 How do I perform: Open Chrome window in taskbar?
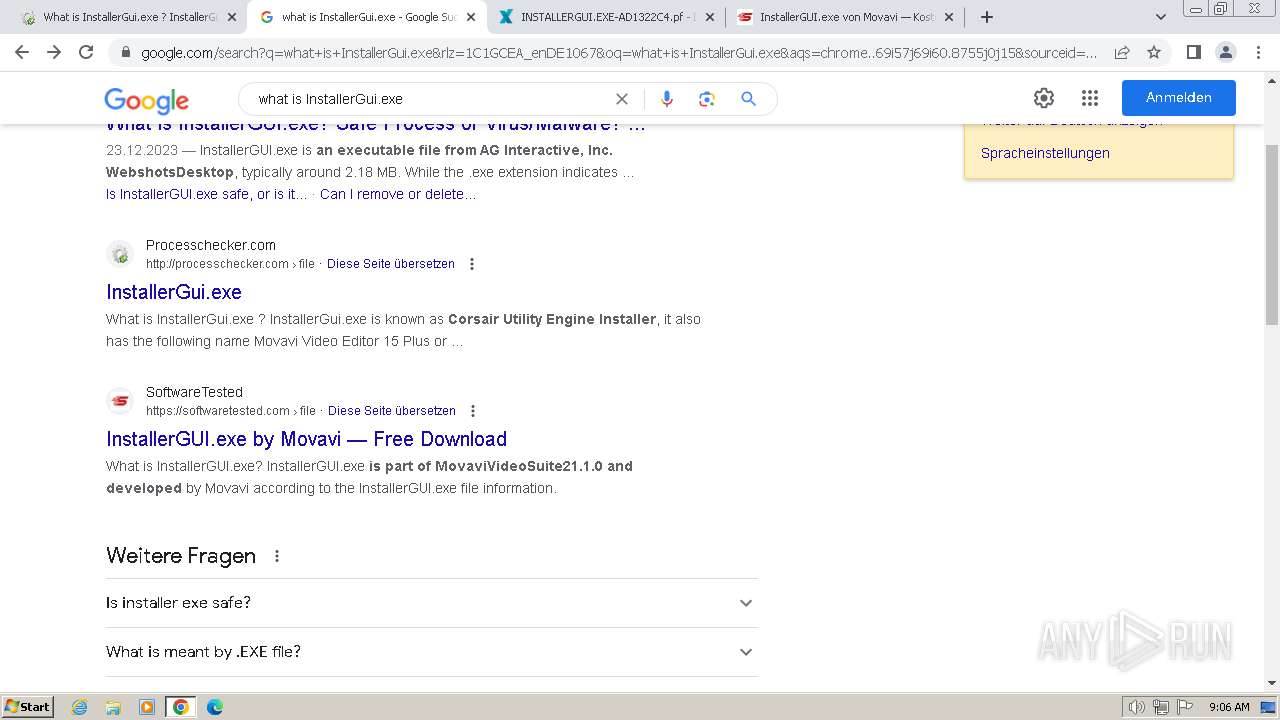click(x=181, y=707)
